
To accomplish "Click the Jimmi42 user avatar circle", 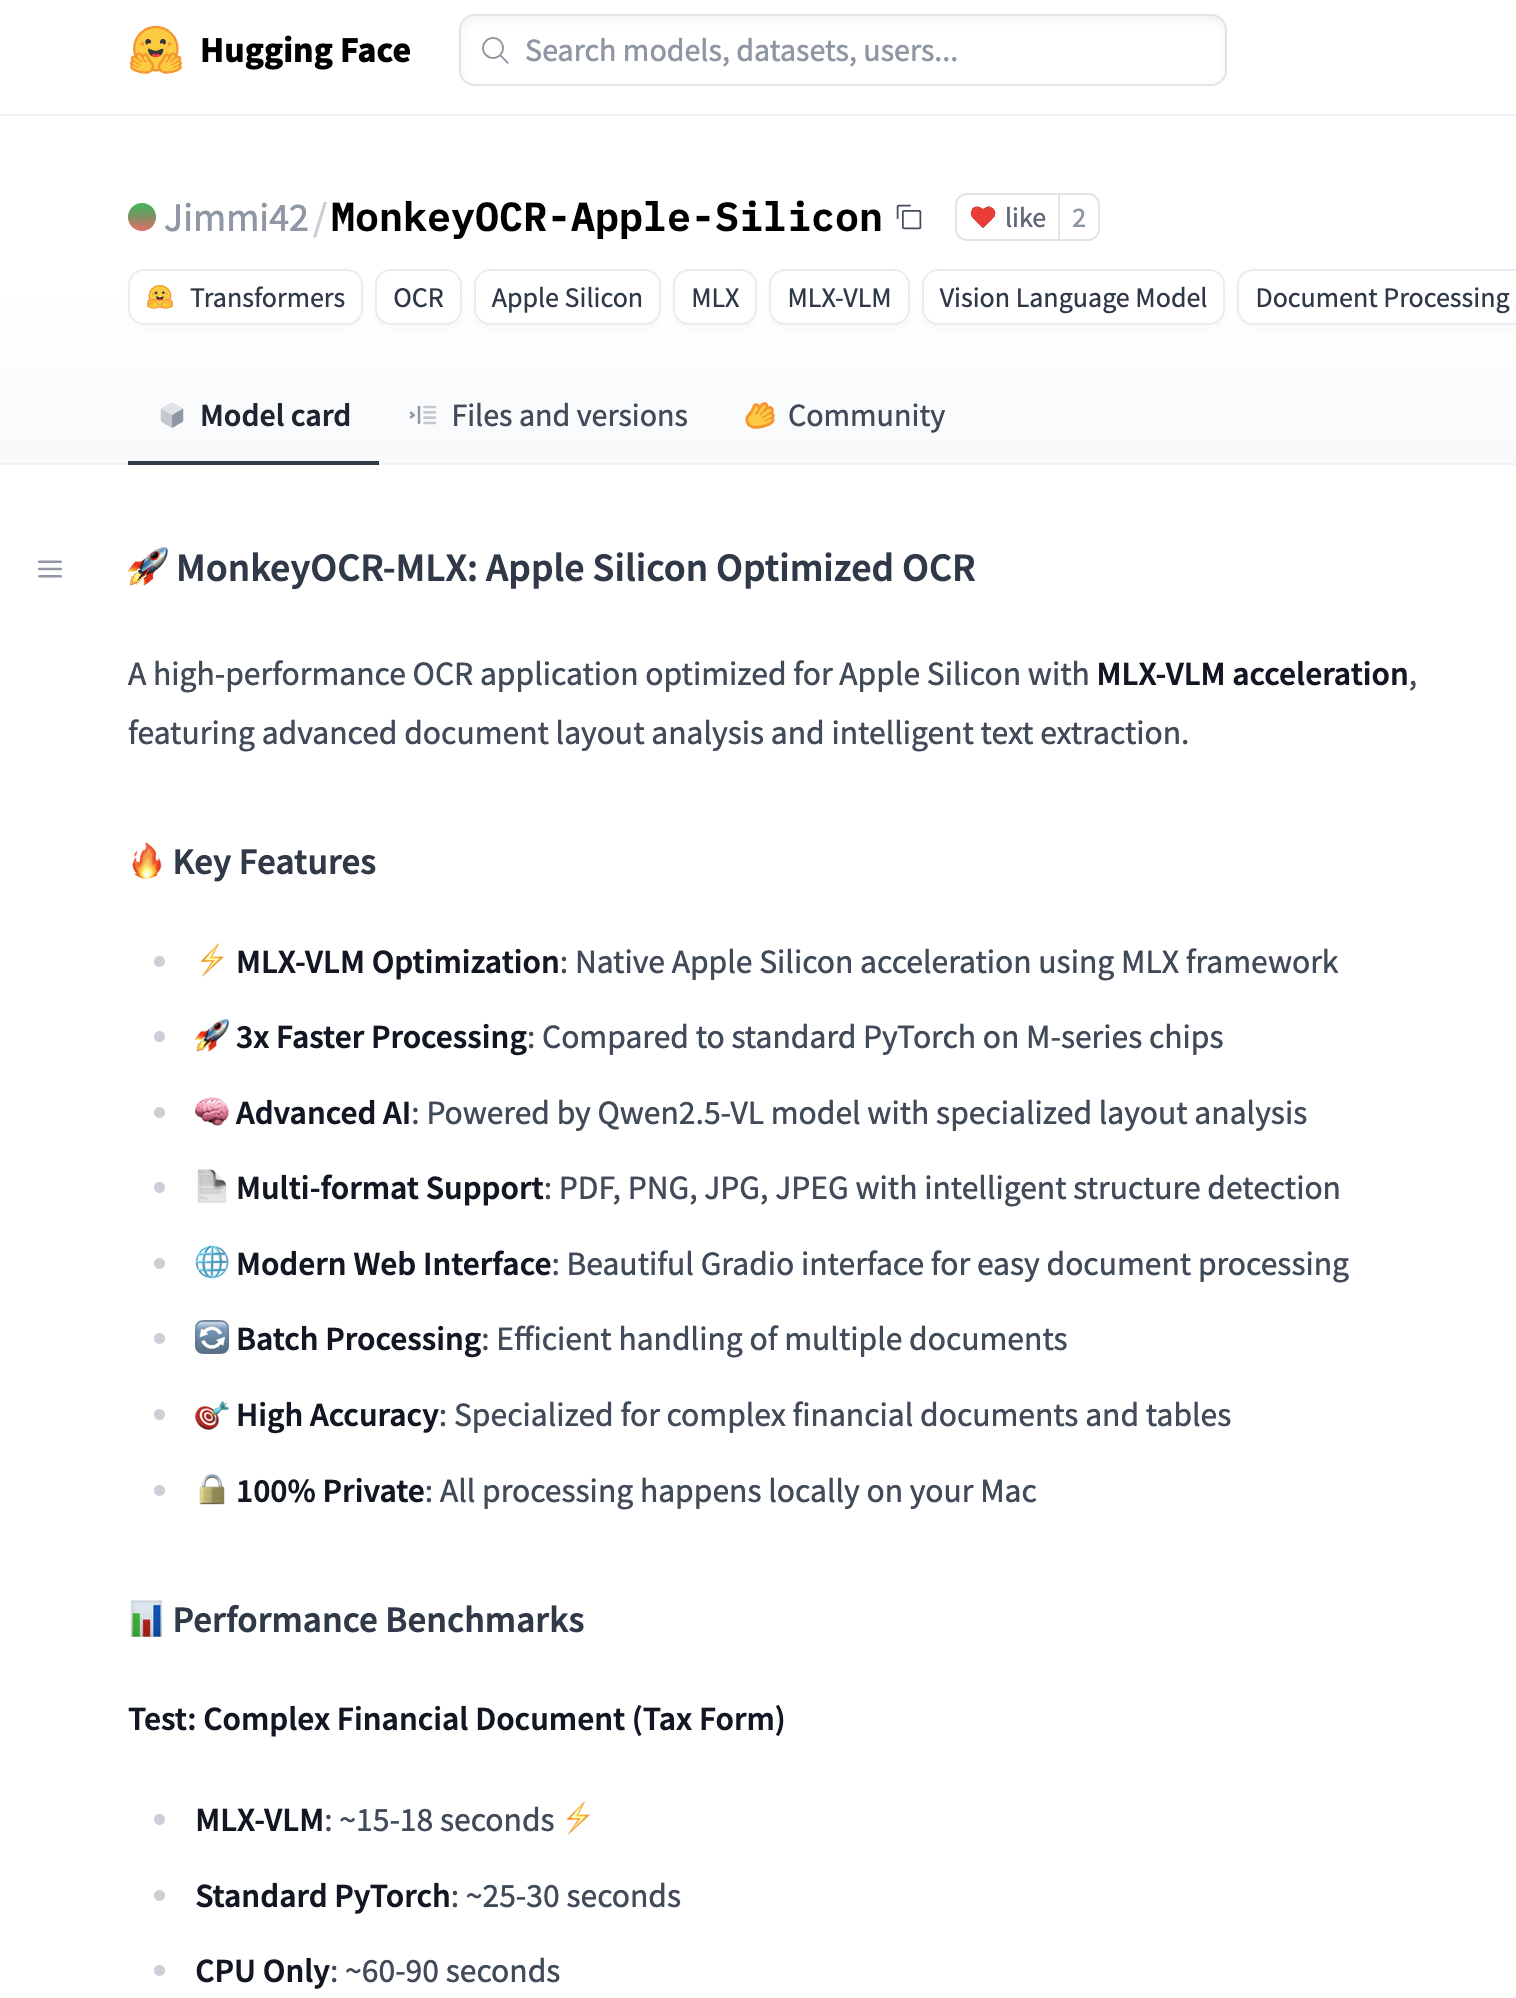I will coord(142,217).
